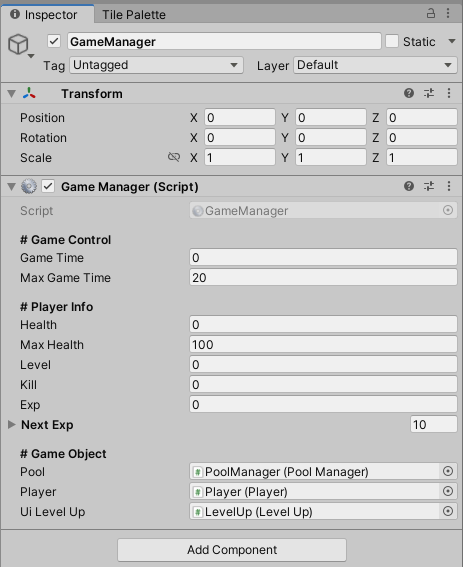
Task: Toggle the Scale constrain proportions link icon
Action: point(174,157)
